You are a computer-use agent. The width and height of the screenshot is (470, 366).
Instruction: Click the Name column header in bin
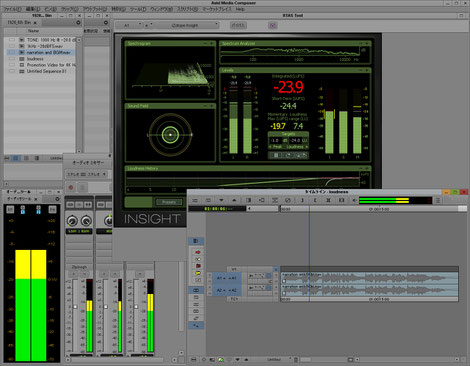(33, 31)
